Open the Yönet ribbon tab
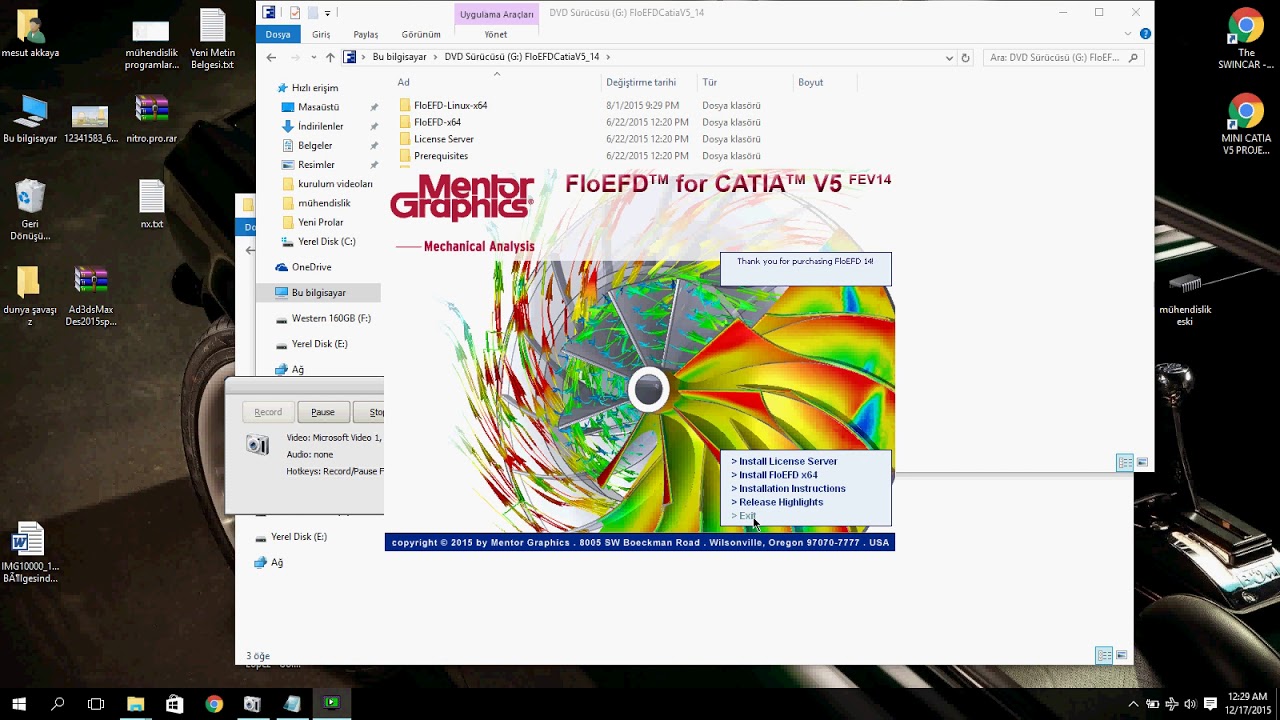 (x=496, y=34)
